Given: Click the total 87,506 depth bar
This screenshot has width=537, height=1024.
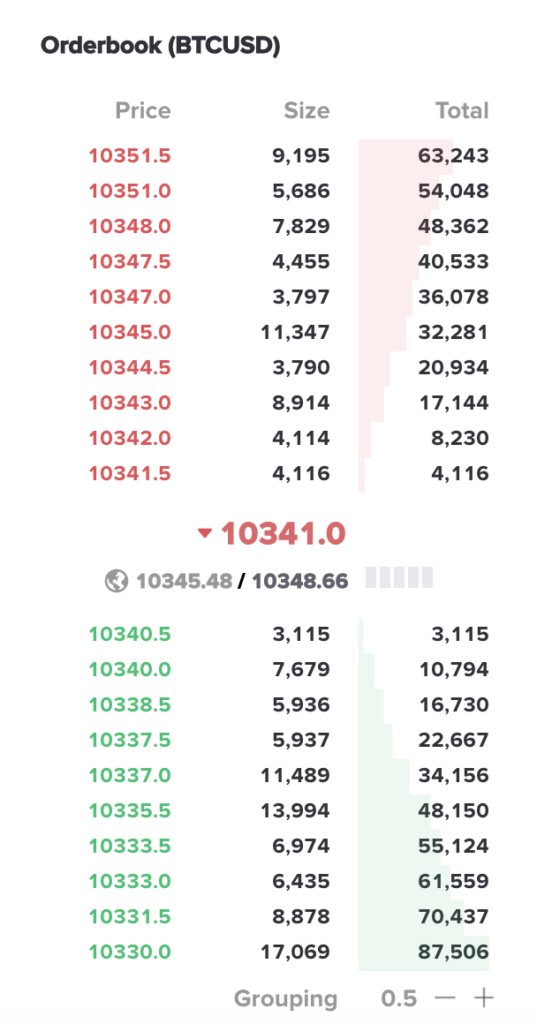Looking at the screenshot, I should [x=423, y=952].
